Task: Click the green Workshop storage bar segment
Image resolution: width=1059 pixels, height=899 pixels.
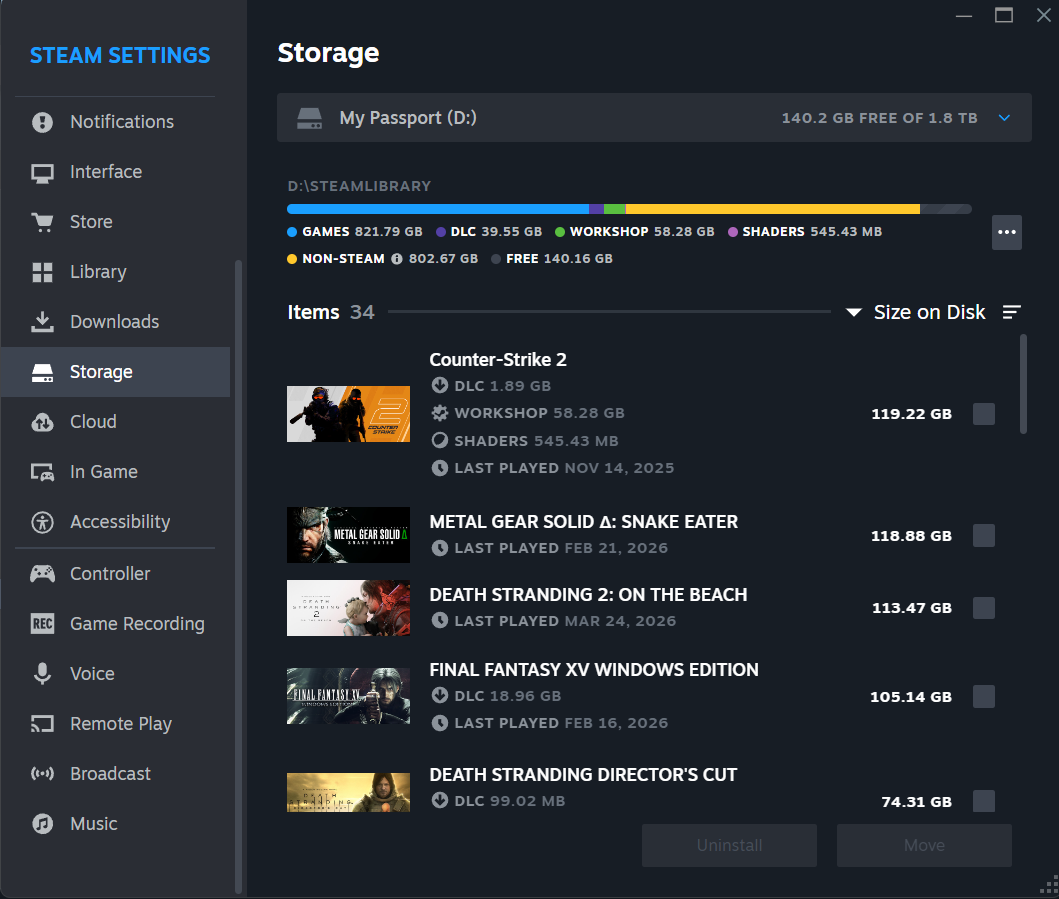Action: 615,209
